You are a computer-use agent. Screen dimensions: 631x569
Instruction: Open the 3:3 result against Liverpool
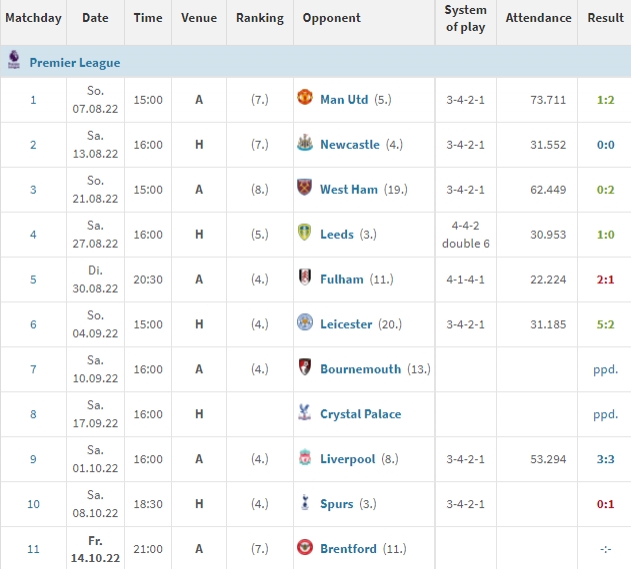tap(605, 459)
